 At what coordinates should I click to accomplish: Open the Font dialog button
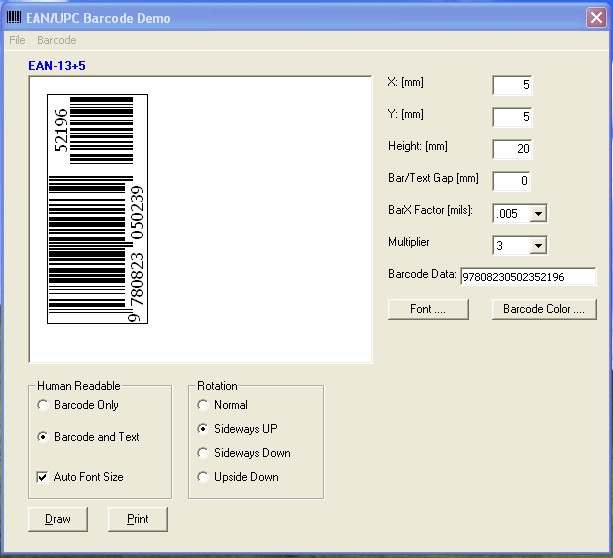click(428, 309)
